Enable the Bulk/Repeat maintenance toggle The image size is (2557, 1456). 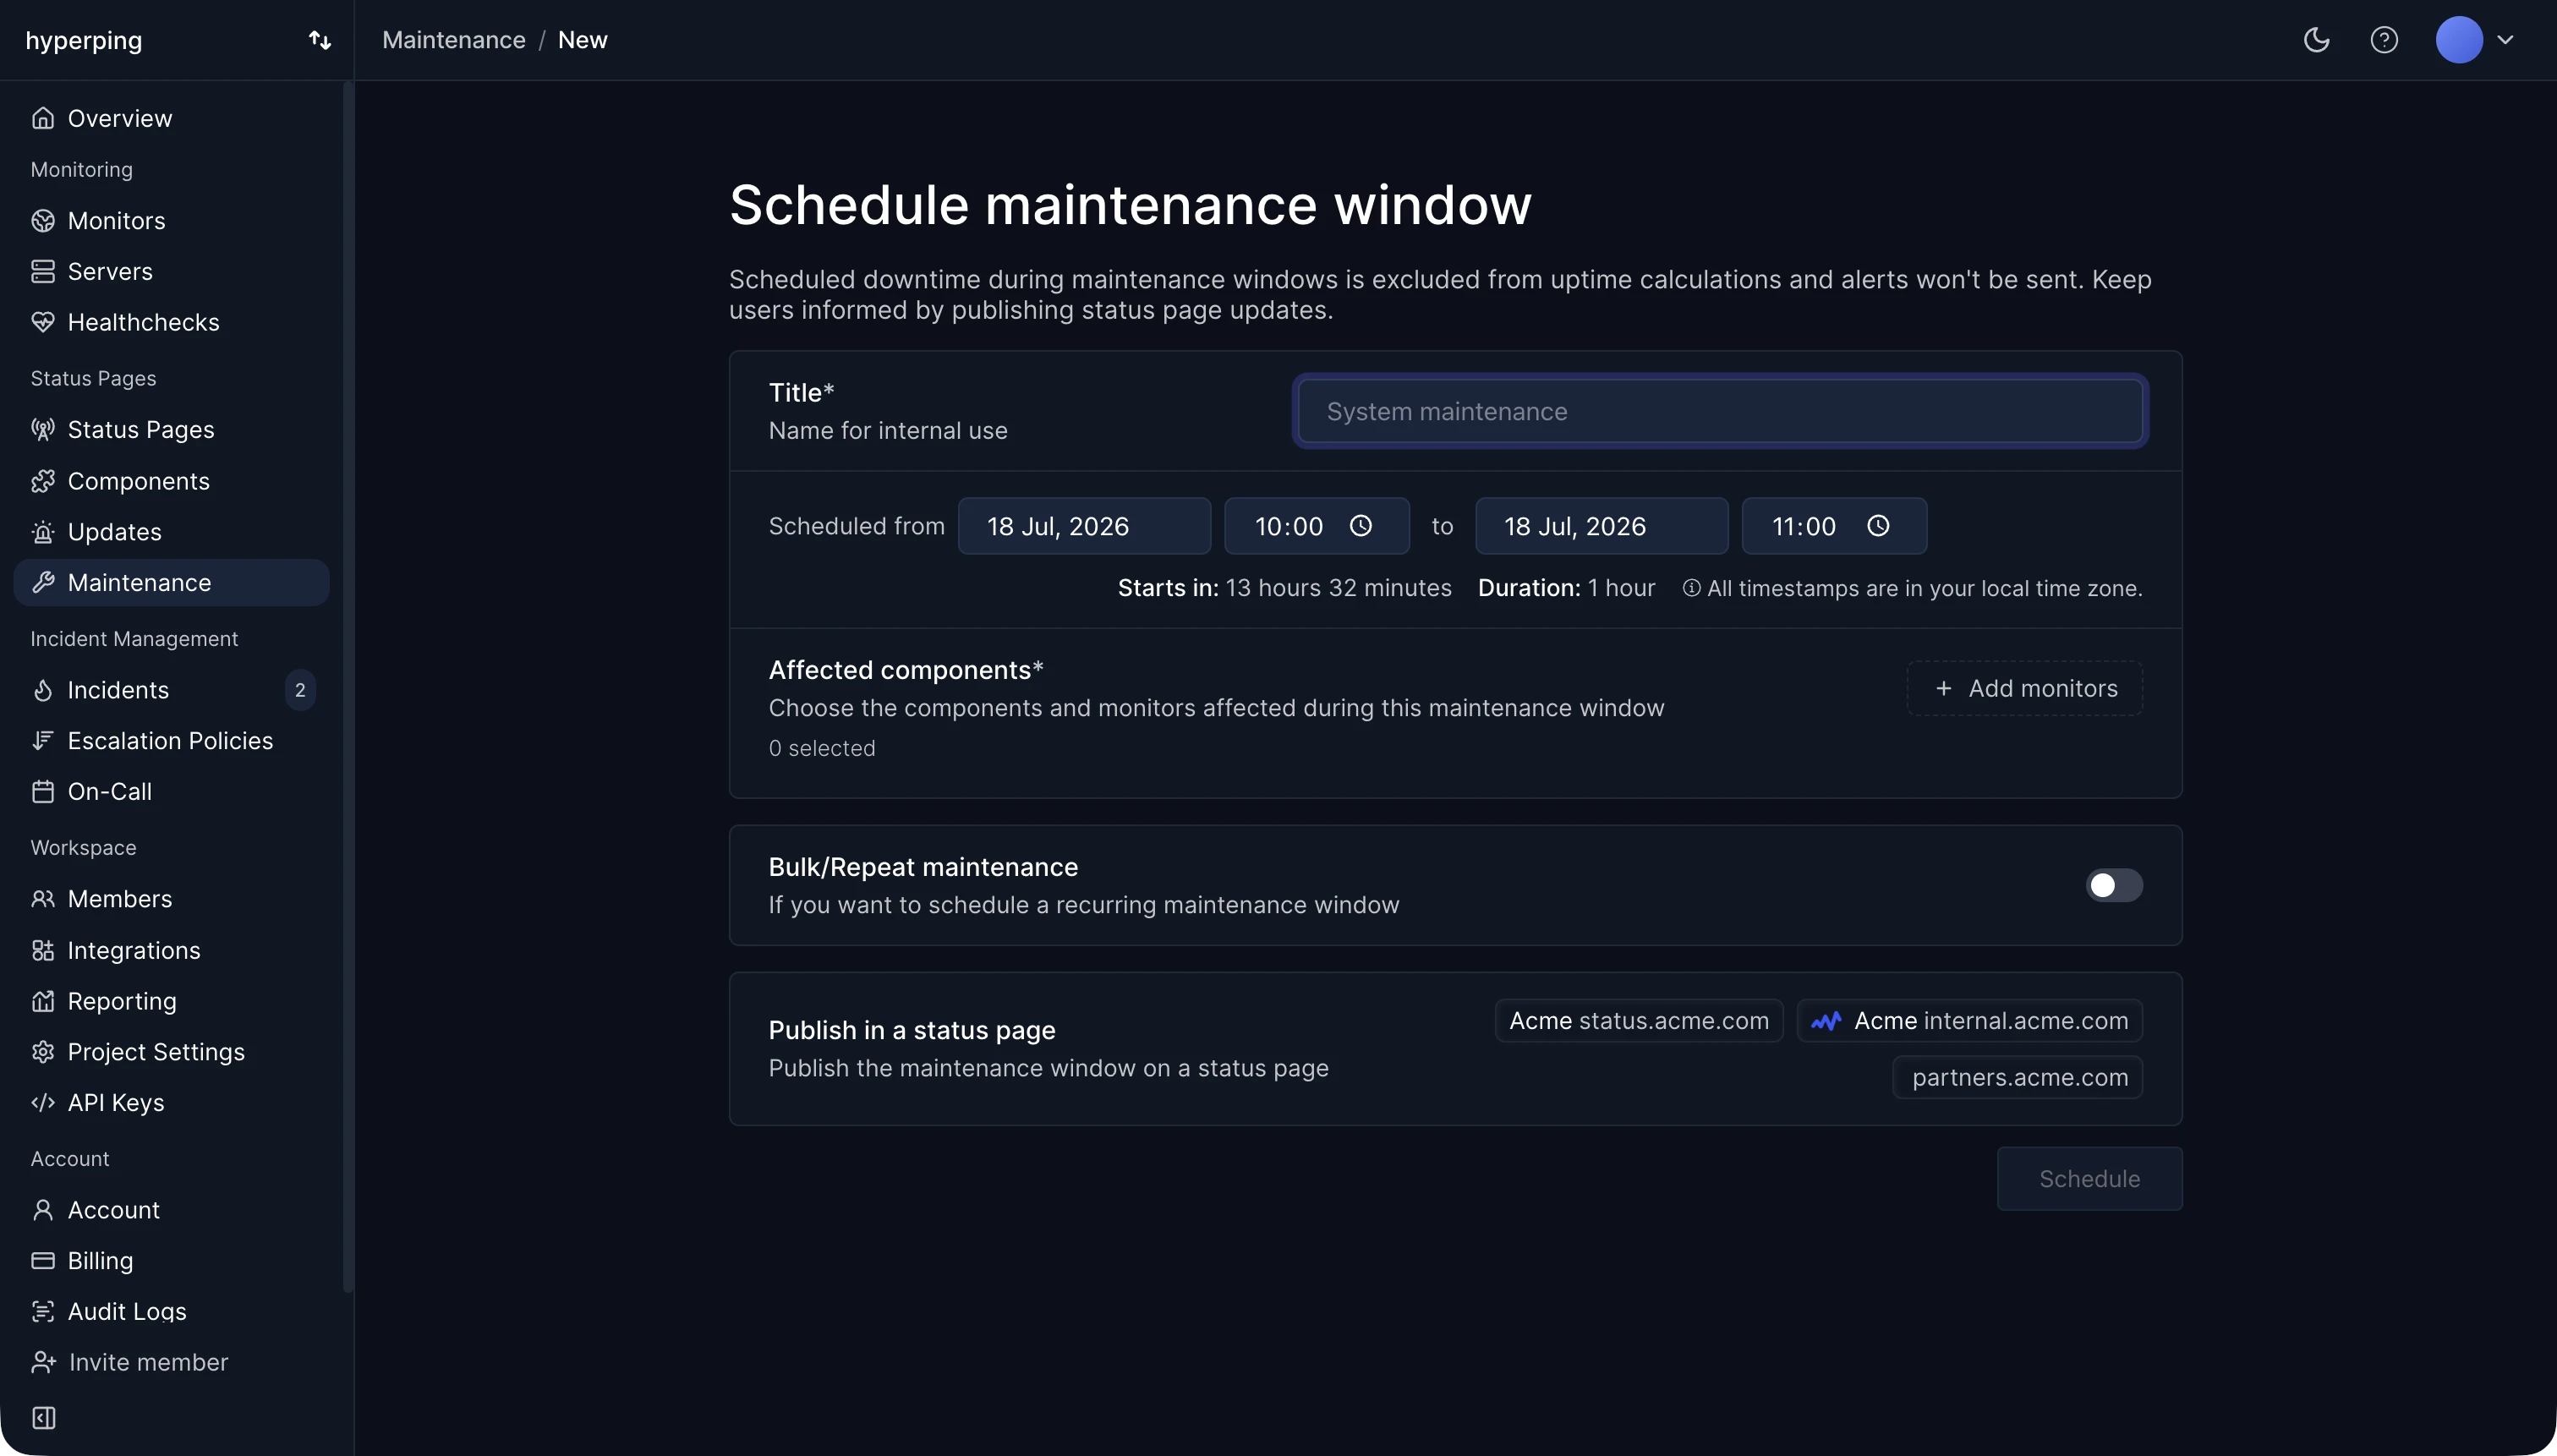[x=2114, y=885]
